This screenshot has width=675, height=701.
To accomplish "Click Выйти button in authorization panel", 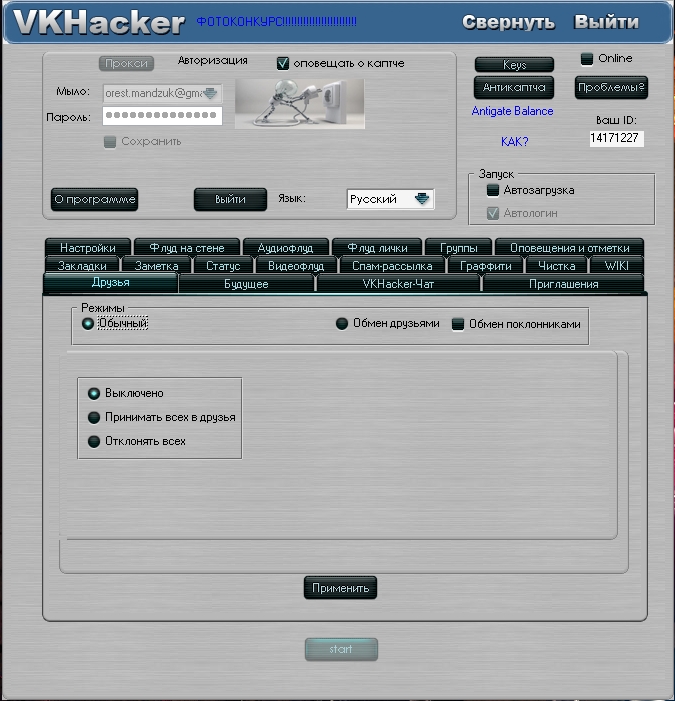I will coord(230,199).
